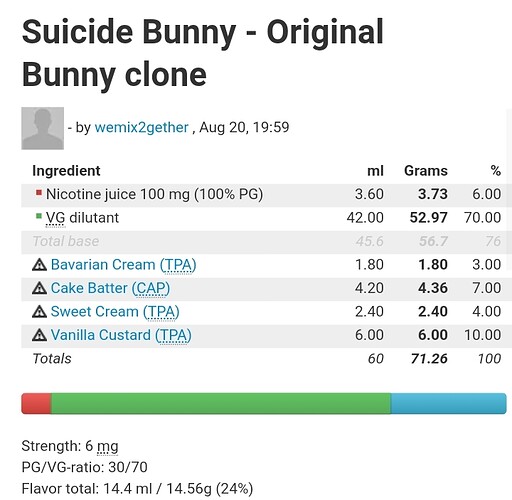Click the Ingredient column header
Image resolution: width=512 pixels, height=500 pixels.
tap(66, 171)
